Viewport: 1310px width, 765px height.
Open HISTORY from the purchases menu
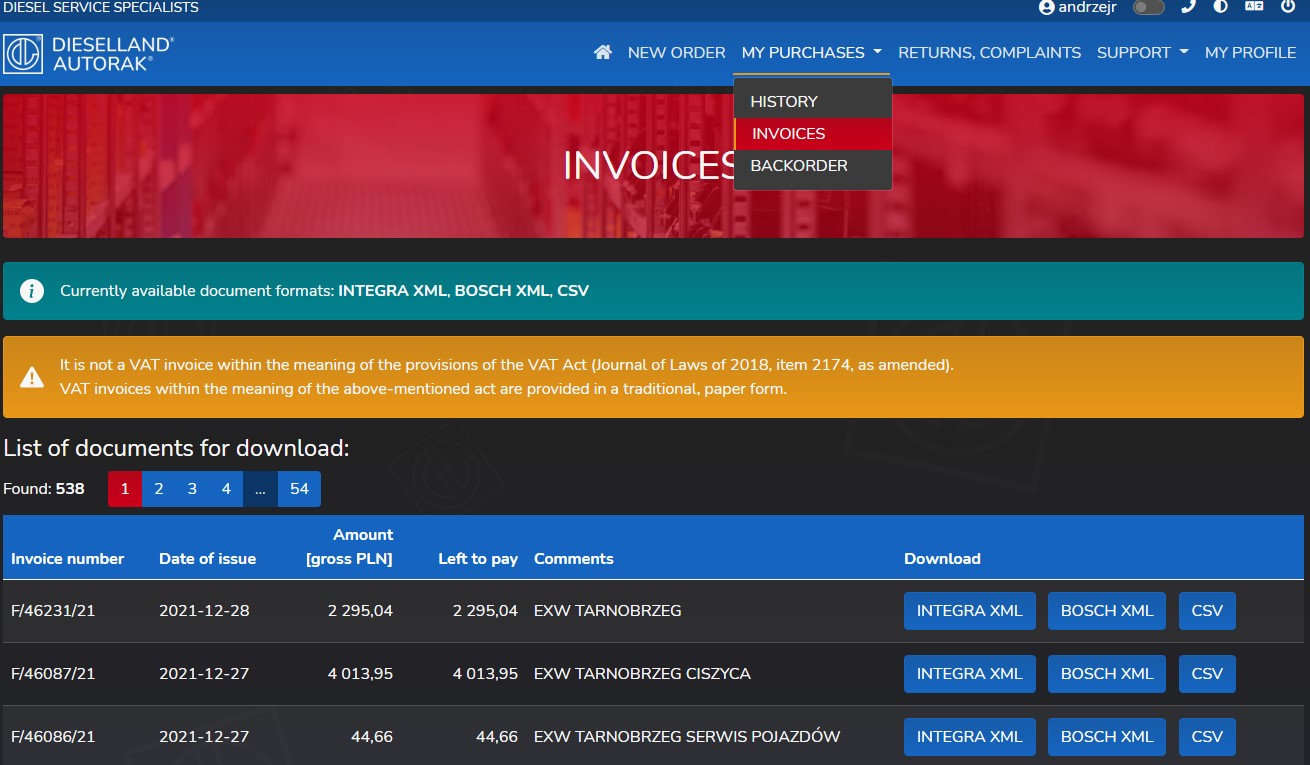pos(812,102)
